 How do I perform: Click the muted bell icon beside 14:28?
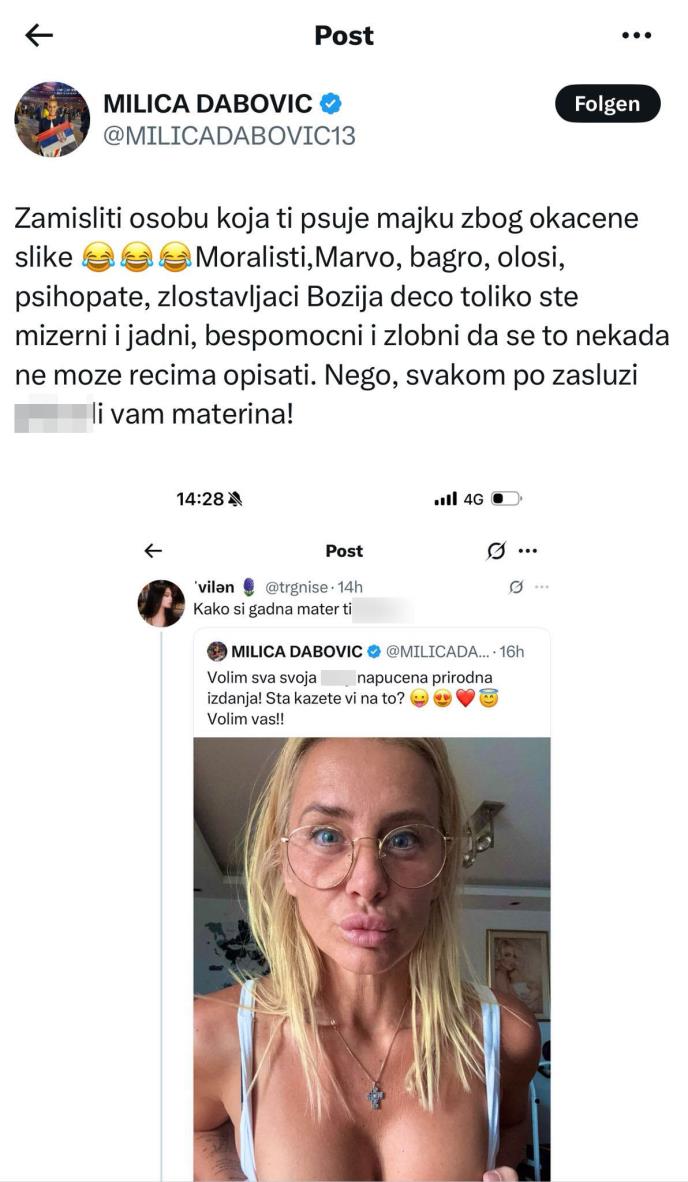(x=236, y=499)
